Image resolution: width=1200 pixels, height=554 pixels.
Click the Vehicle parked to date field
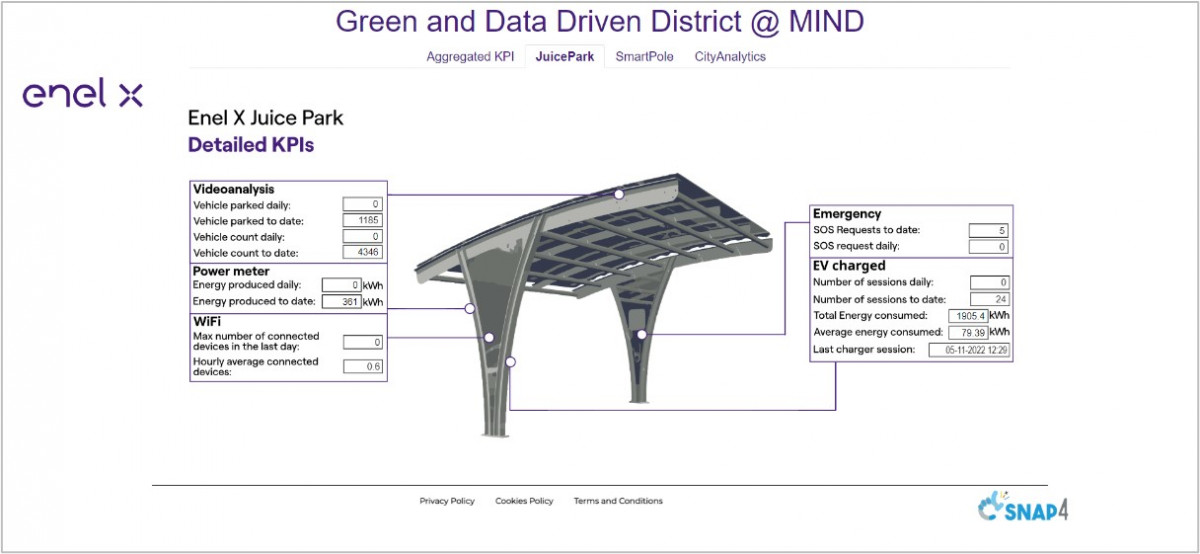pyautogui.click(x=362, y=221)
